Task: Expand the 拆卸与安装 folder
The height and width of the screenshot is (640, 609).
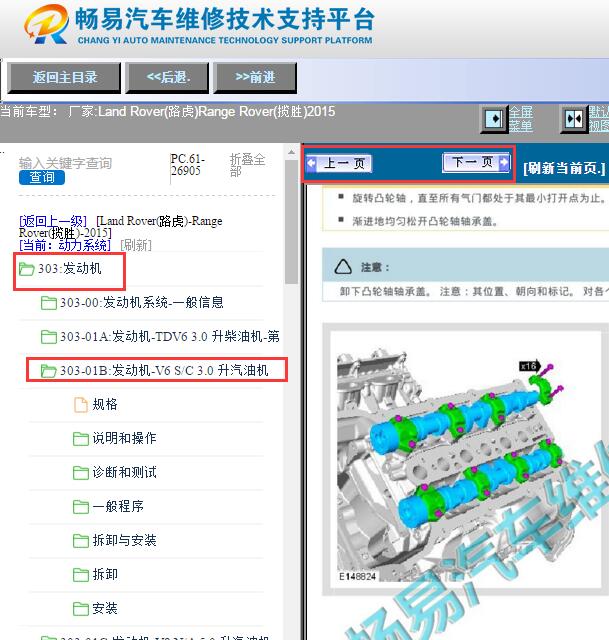Action: [124, 541]
